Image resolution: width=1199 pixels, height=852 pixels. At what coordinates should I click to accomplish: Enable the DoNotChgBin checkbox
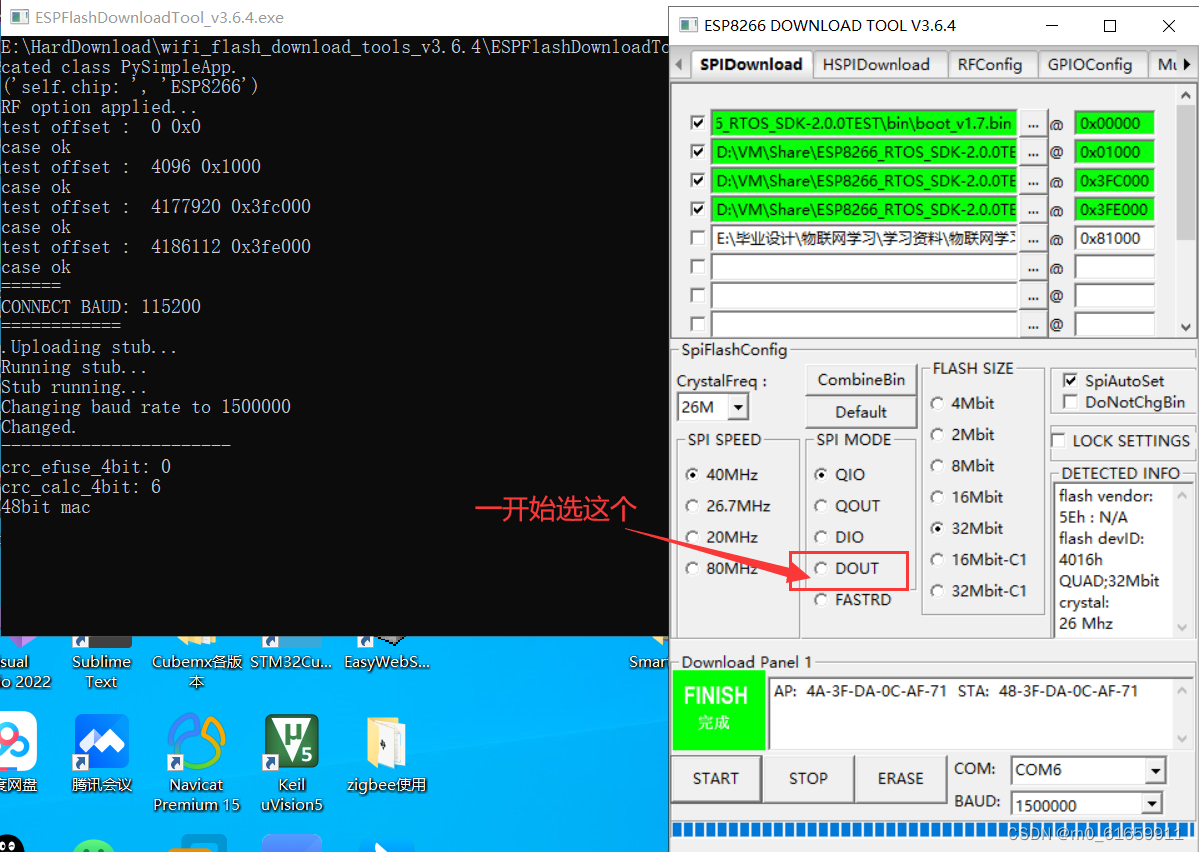pyautogui.click(x=1071, y=402)
